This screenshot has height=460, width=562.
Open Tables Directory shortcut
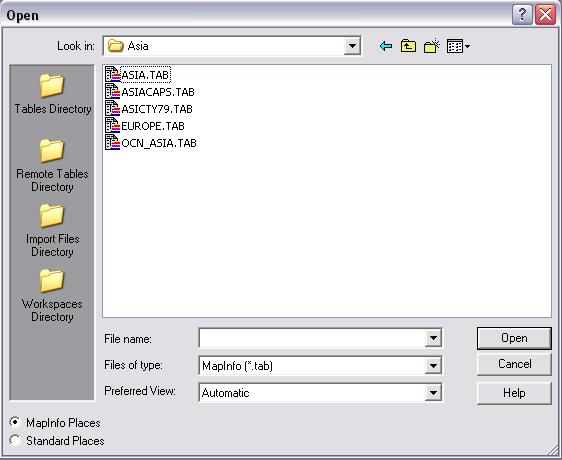pyautogui.click(x=52, y=94)
